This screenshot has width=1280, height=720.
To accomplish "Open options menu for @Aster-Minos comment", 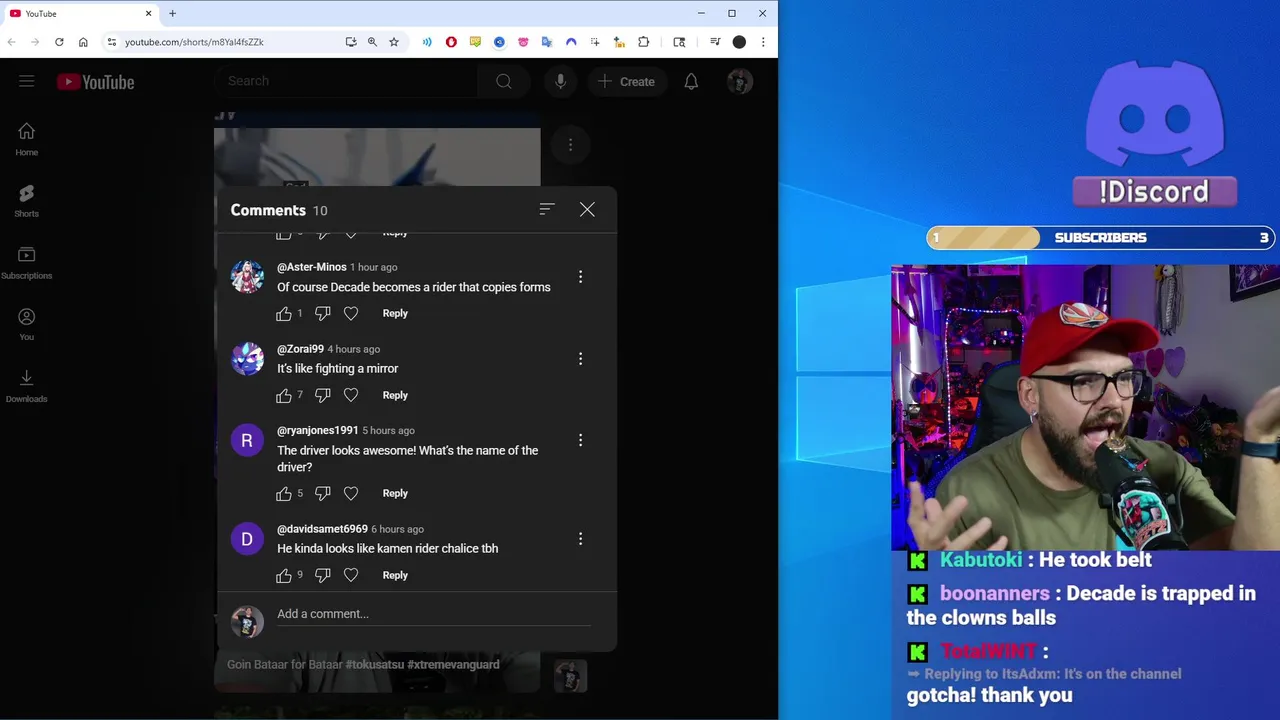I will click(580, 277).
